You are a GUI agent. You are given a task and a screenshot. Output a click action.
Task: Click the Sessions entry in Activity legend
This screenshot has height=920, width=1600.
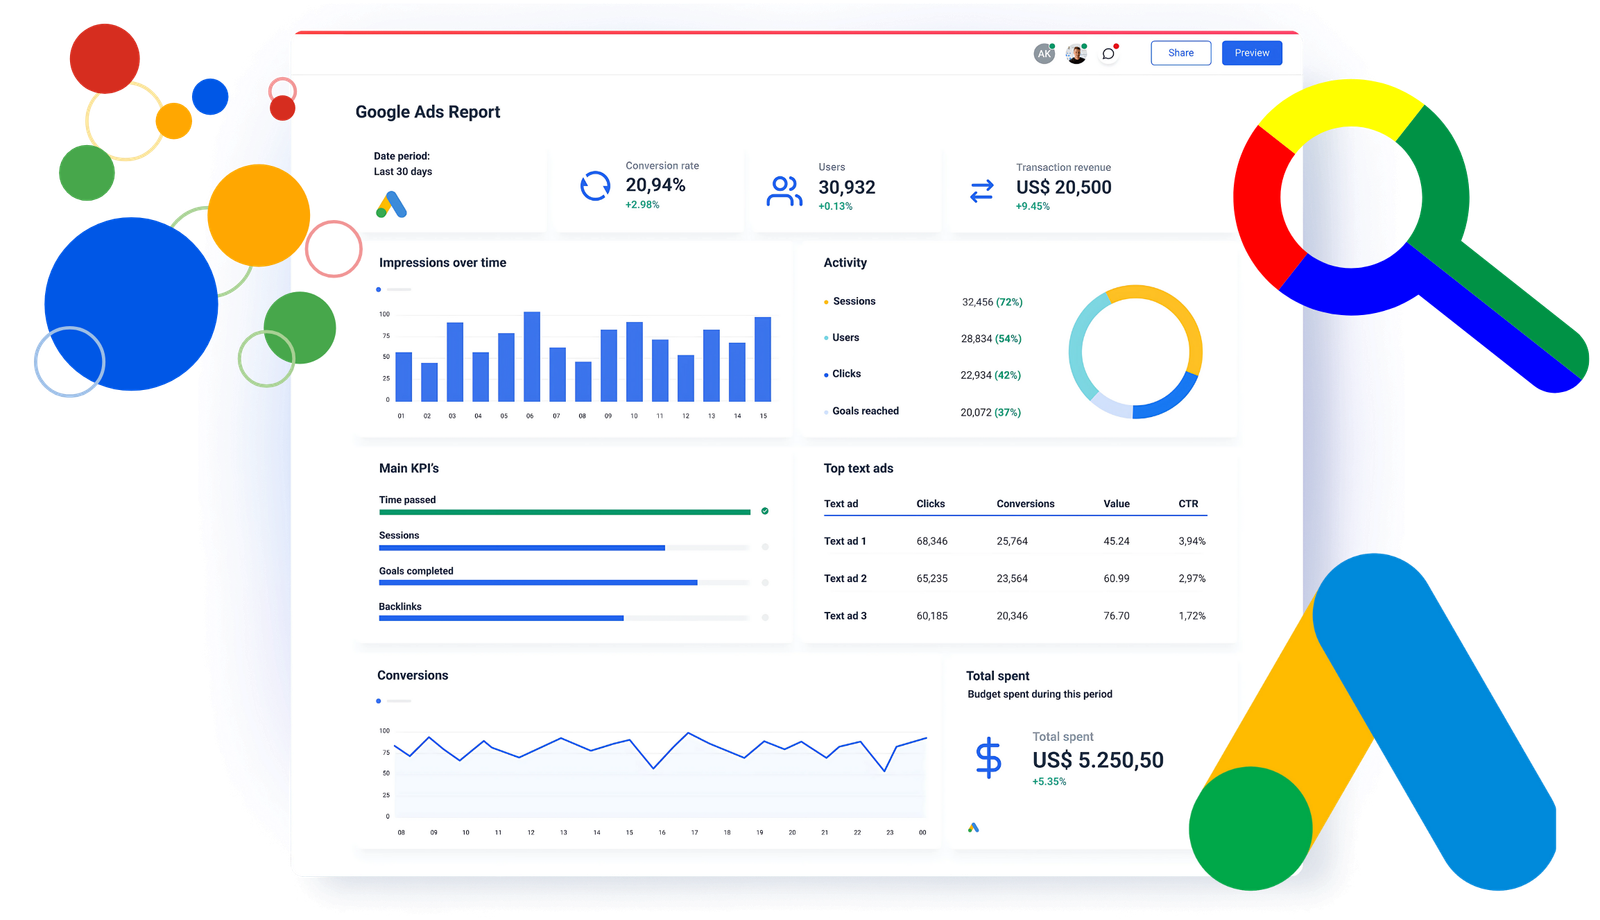(x=853, y=301)
